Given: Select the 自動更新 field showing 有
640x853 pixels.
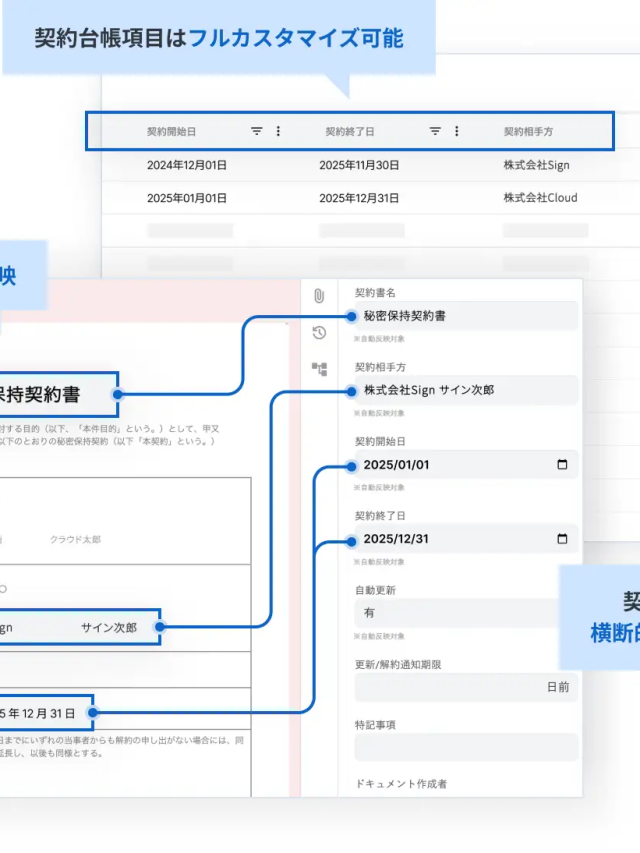Looking at the screenshot, I should (x=465, y=613).
